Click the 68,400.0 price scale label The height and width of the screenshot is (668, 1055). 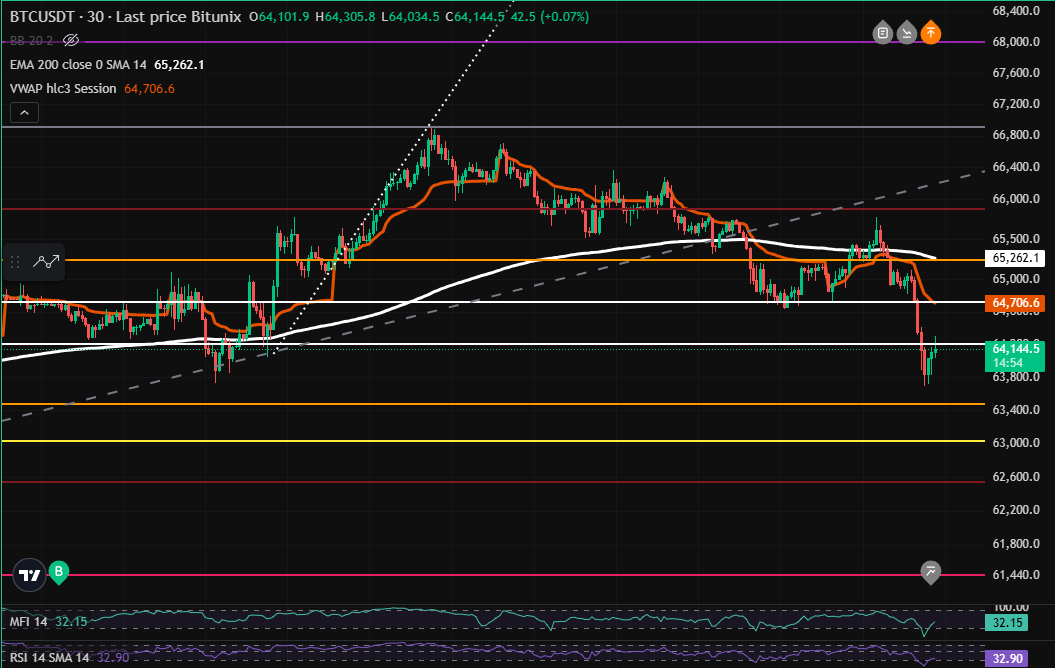pyautogui.click(x=1016, y=10)
